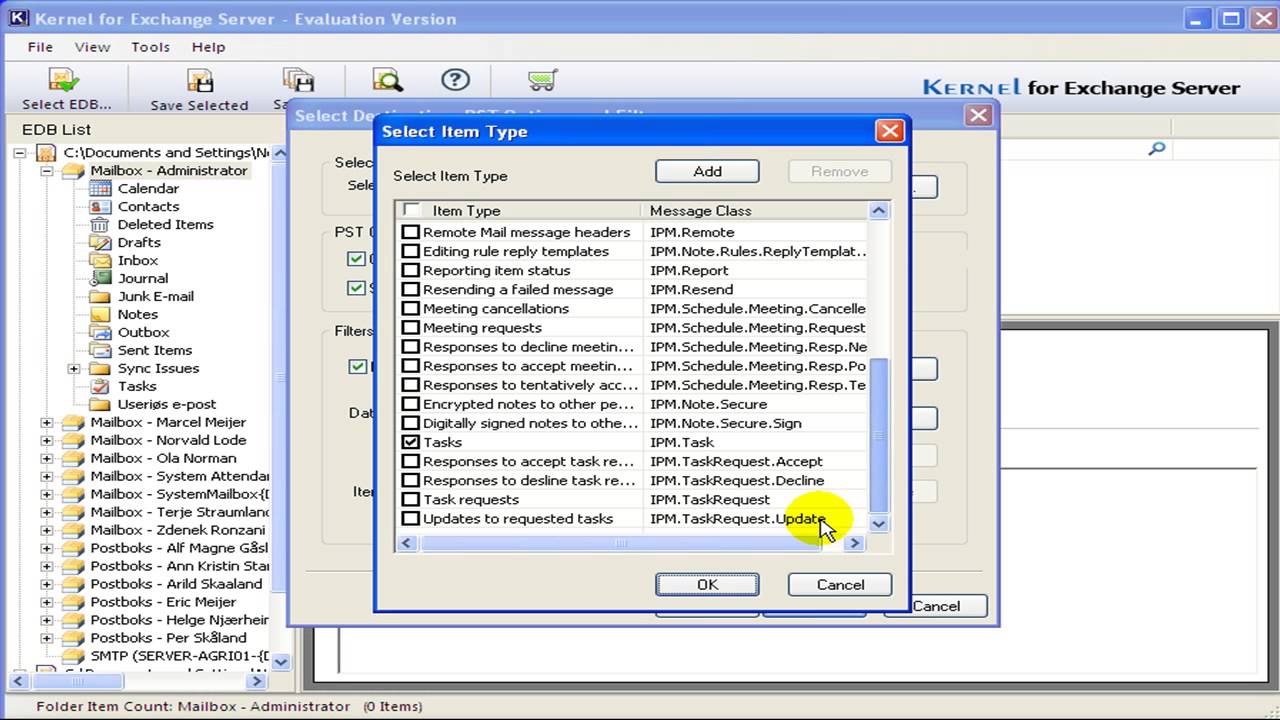
Task: Collapse the C:\Documents and Settings root node
Action: pyautogui.click(x=20, y=153)
